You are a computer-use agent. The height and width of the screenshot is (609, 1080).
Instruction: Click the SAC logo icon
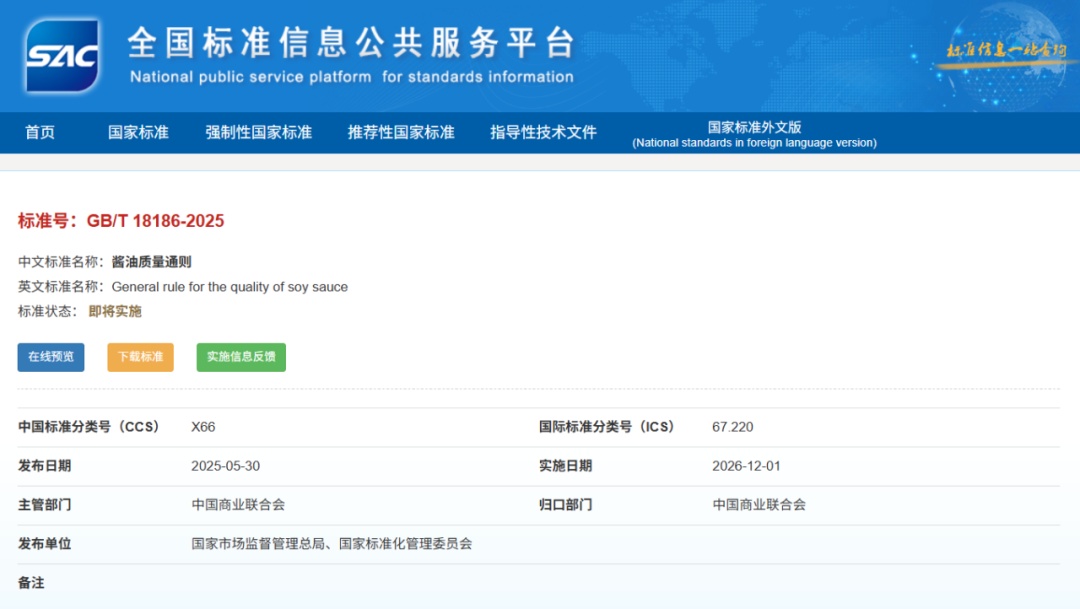pos(62,56)
